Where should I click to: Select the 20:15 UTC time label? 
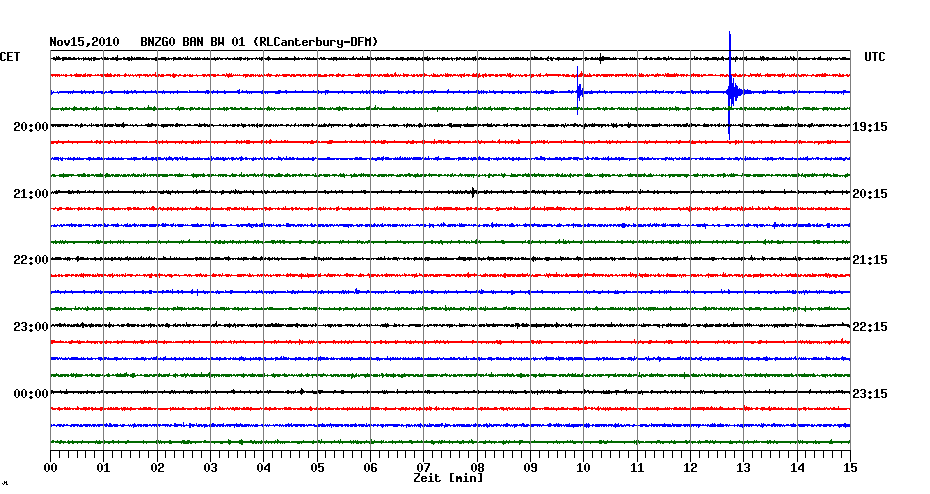pyautogui.click(x=870, y=194)
